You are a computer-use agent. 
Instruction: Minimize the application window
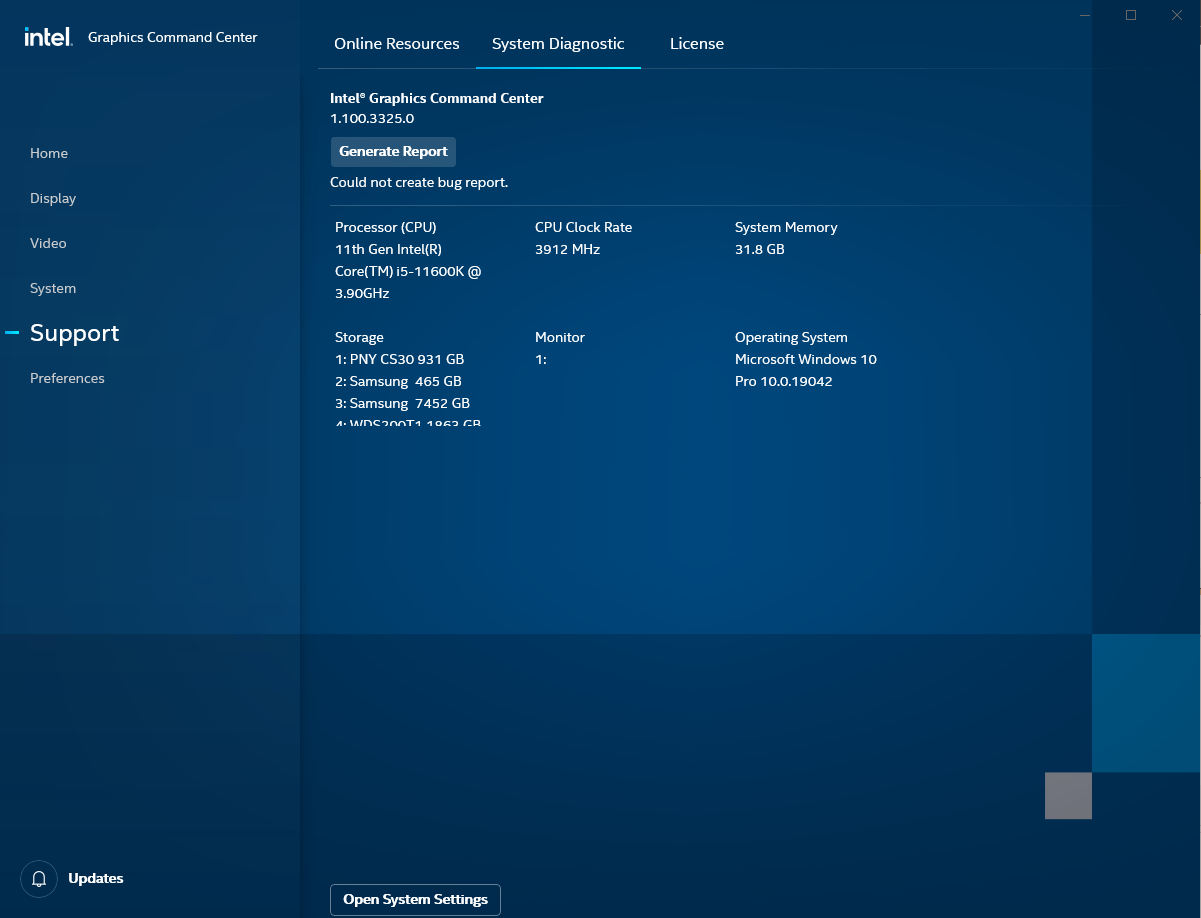[x=1084, y=15]
